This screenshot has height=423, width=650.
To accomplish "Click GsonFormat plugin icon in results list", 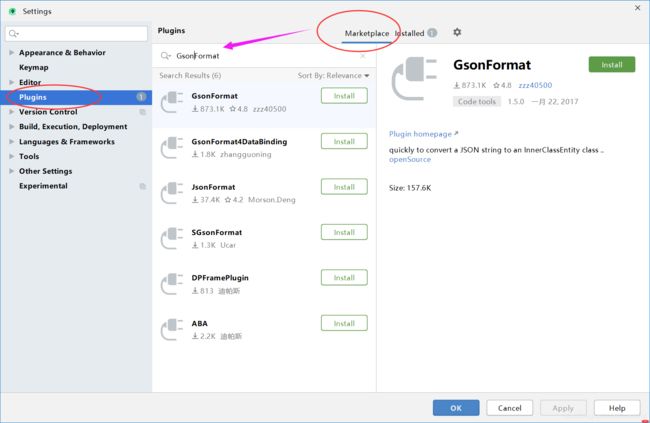I will coord(172,102).
